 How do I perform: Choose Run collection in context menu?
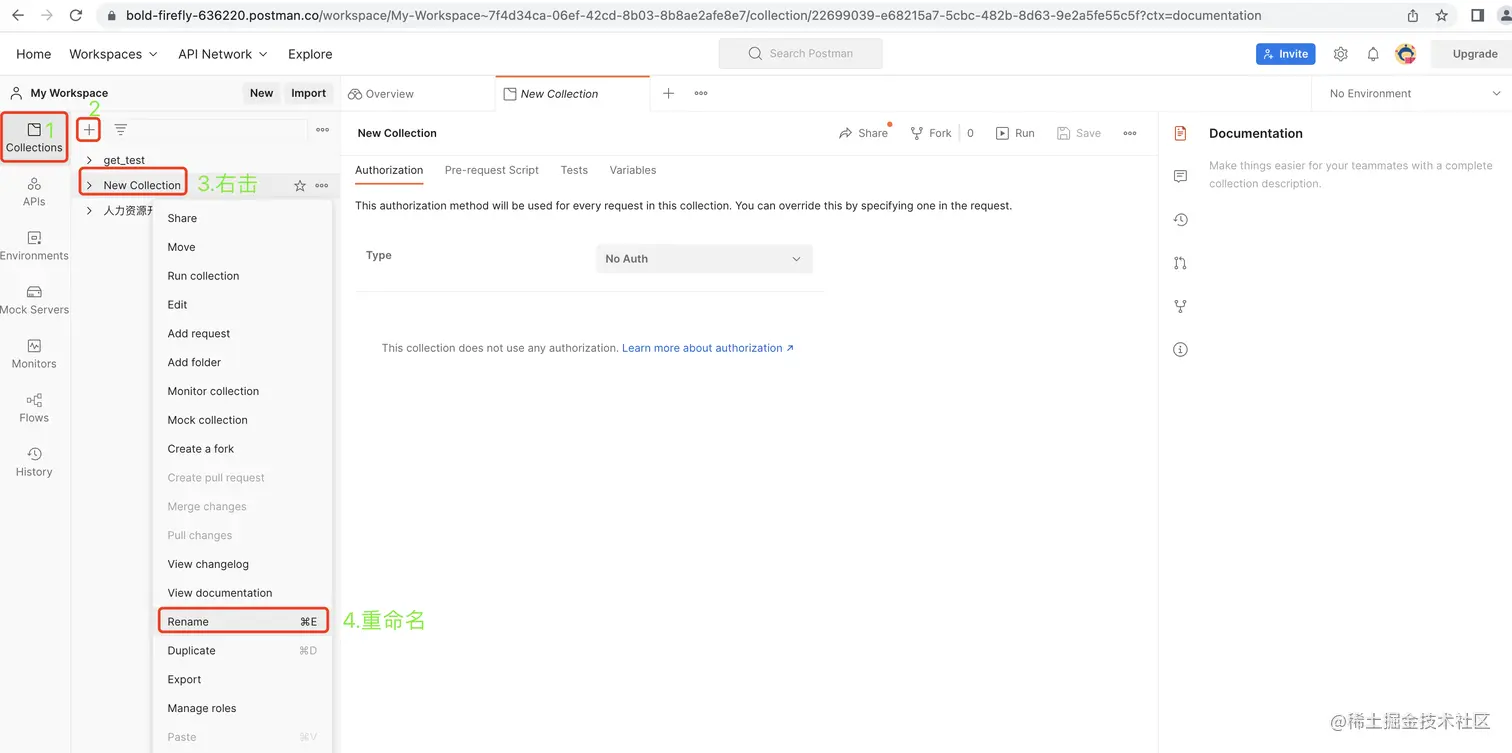[243, 276]
